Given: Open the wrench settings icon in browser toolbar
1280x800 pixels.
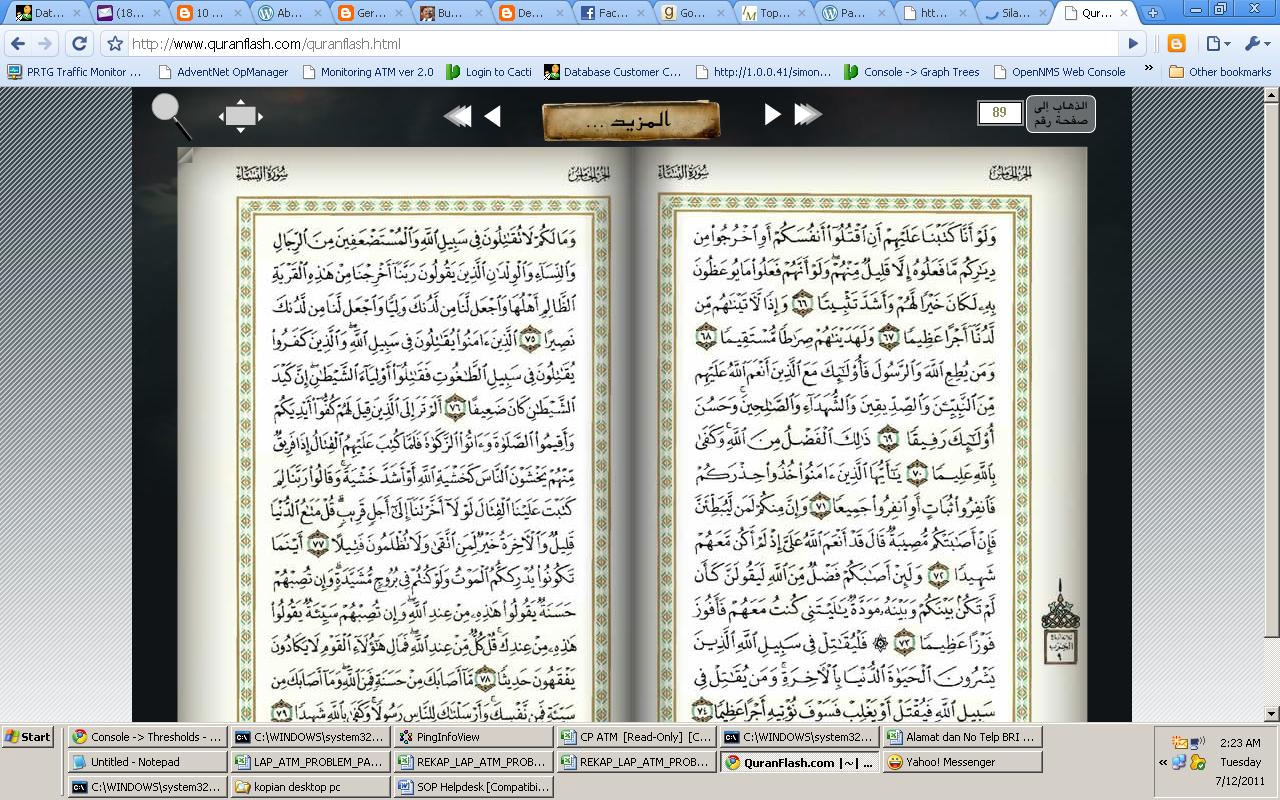Looking at the screenshot, I should click(x=1251, y=44).
